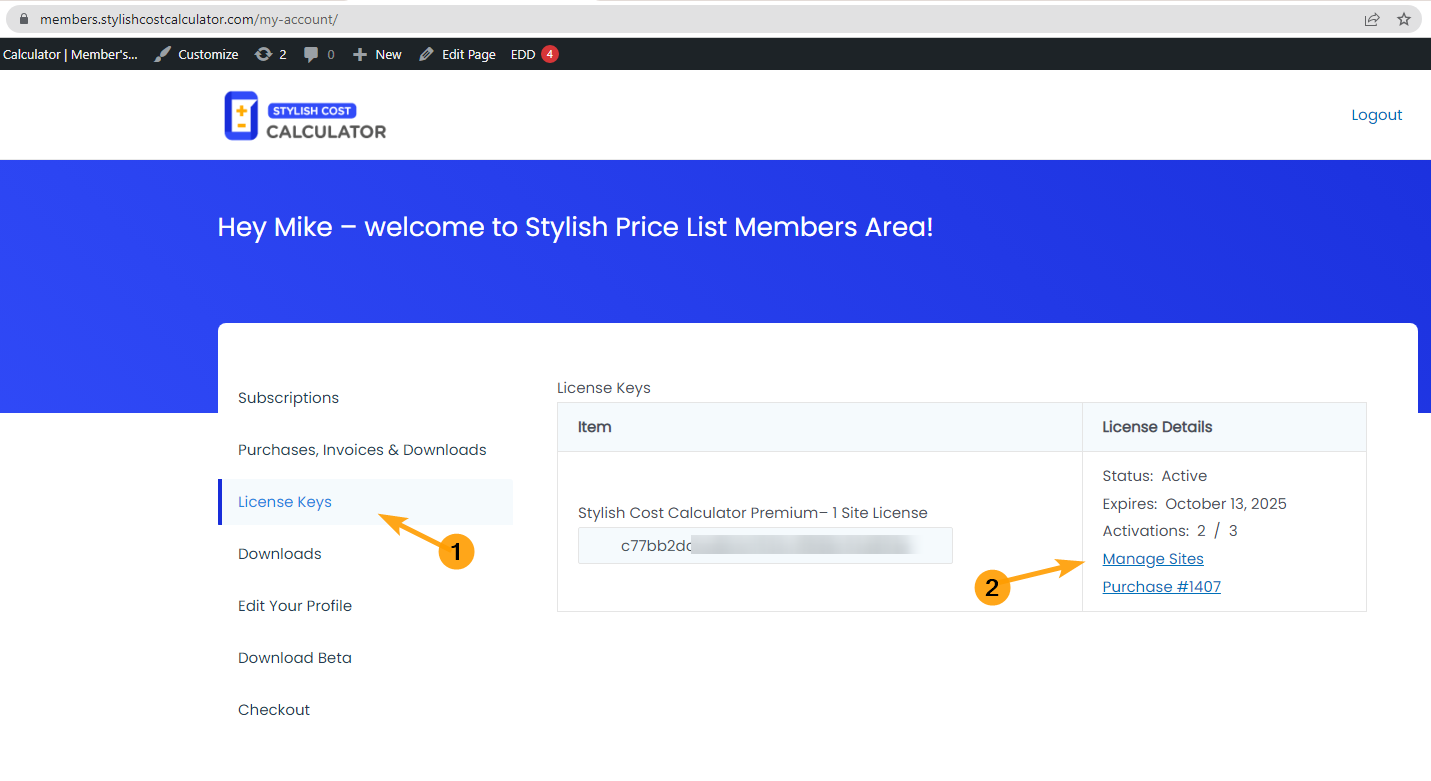Open the EDD menu with the 4 badge

coord(534,54)
